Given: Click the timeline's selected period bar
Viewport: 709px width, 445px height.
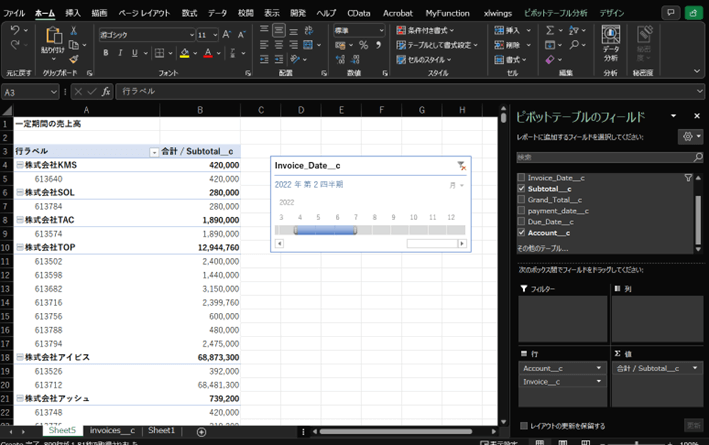Looking at the screenshot, I should pos(324,230).
